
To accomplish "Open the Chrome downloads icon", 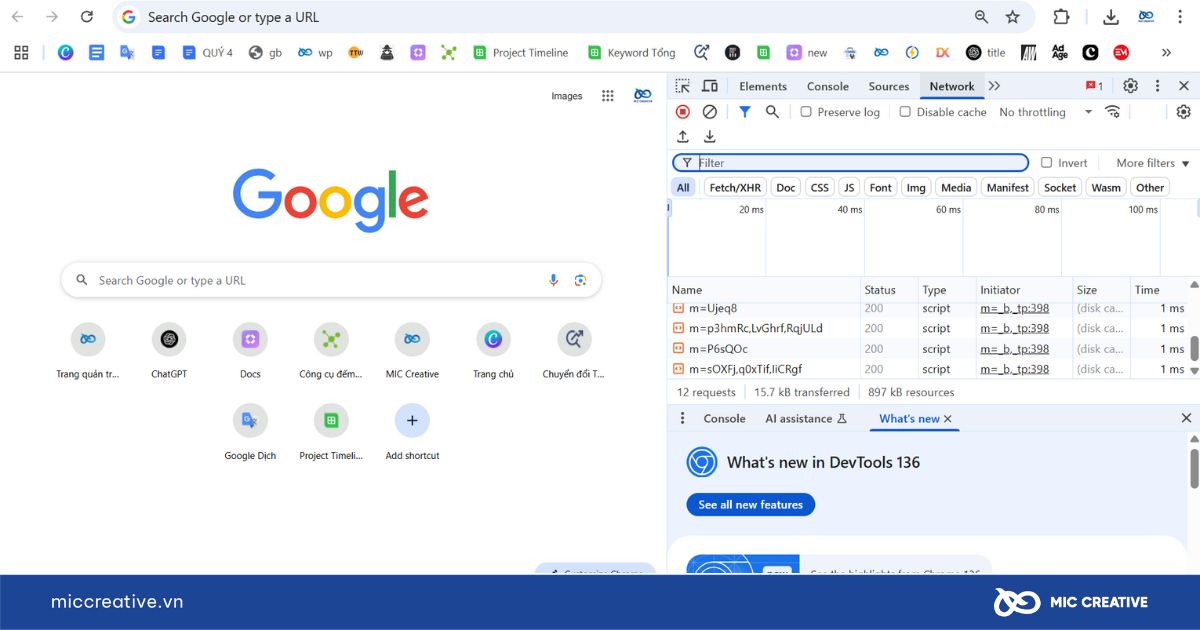I will coord(1111,17).
